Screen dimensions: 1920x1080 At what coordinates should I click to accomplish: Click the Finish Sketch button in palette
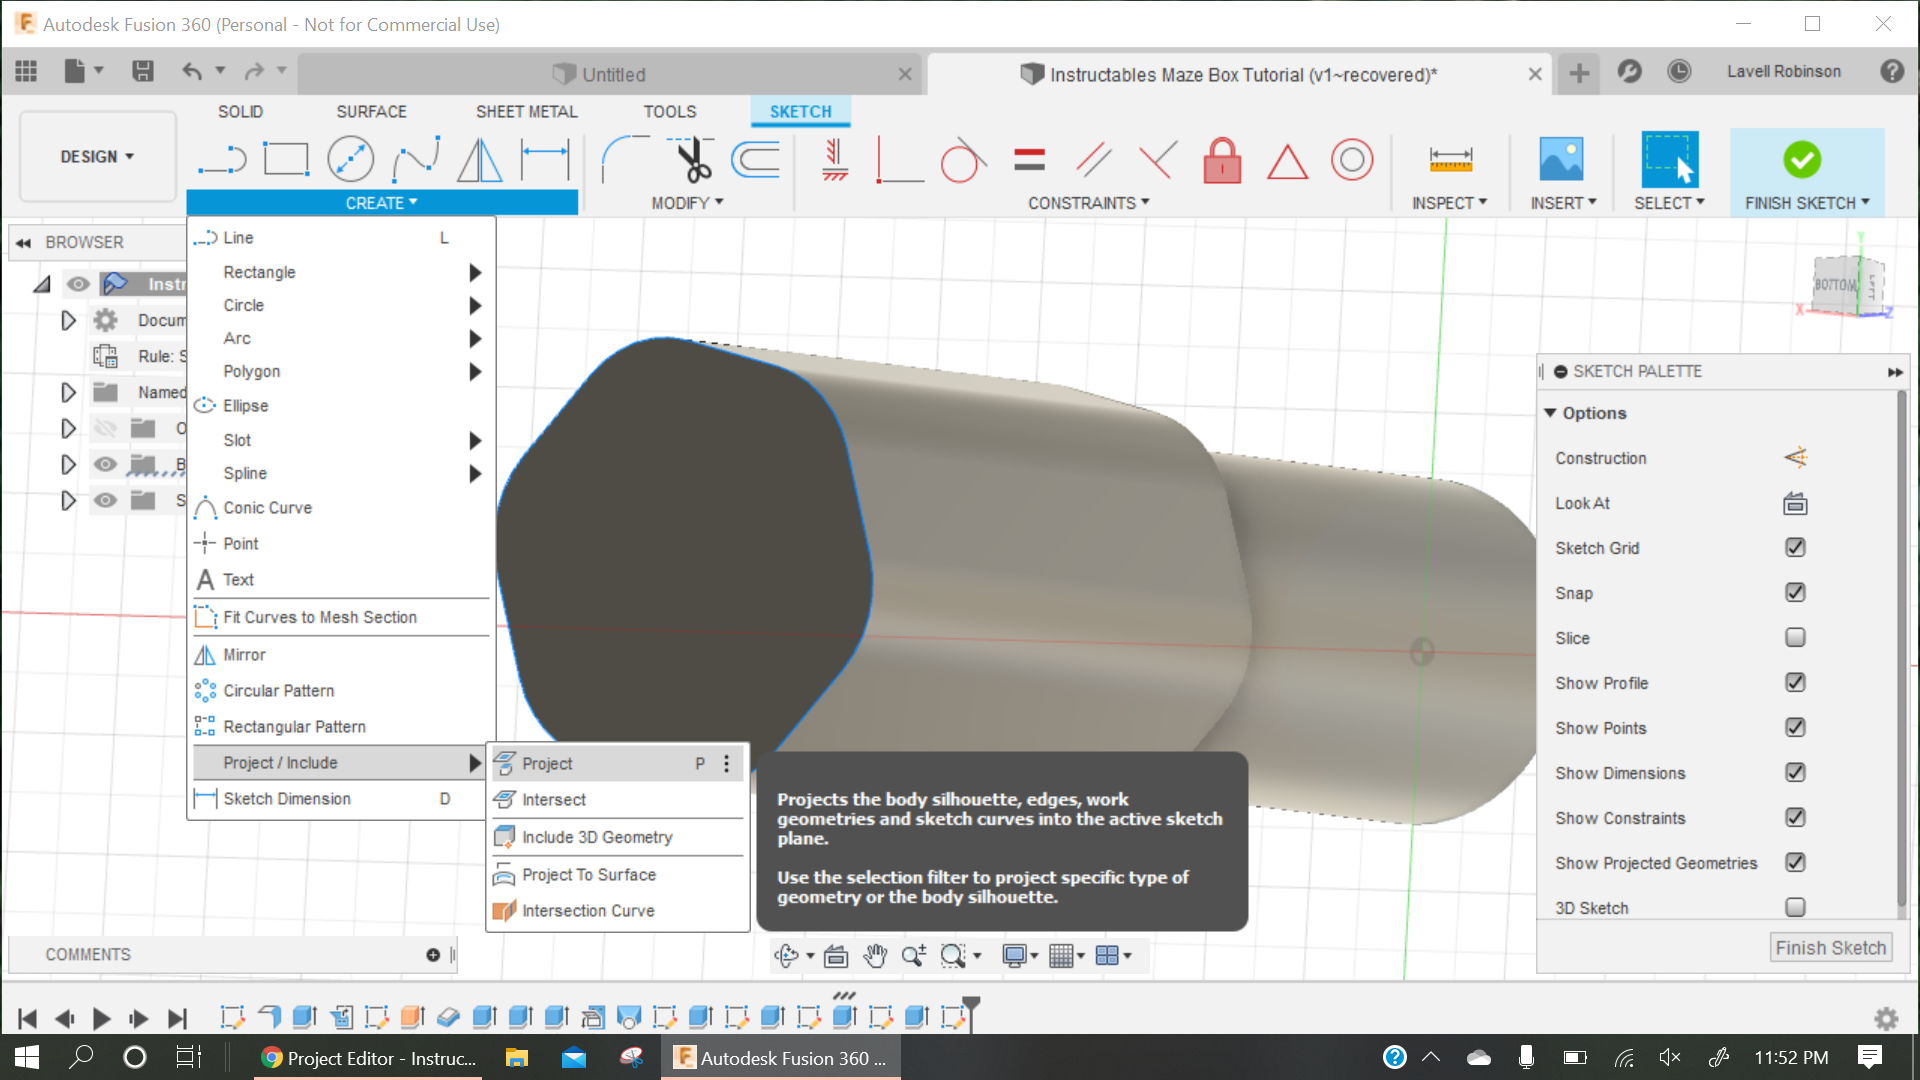1830,948
